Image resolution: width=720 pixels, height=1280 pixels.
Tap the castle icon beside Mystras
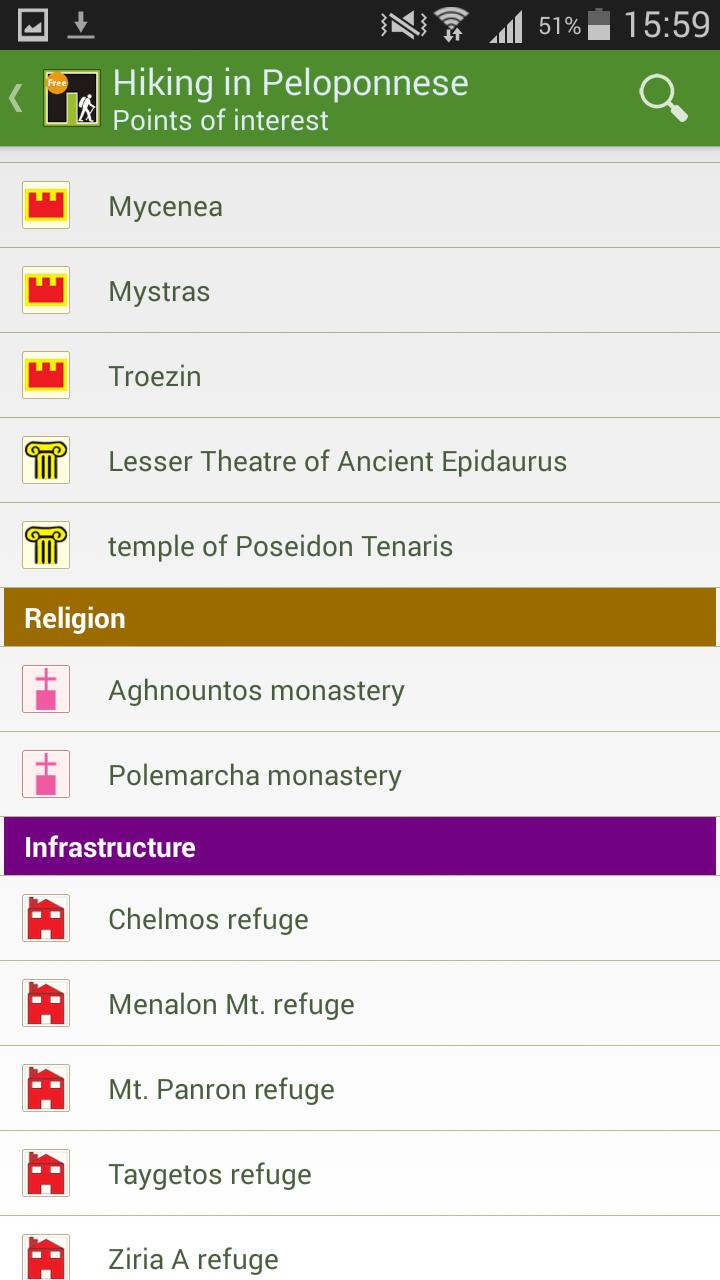[46, 291]
